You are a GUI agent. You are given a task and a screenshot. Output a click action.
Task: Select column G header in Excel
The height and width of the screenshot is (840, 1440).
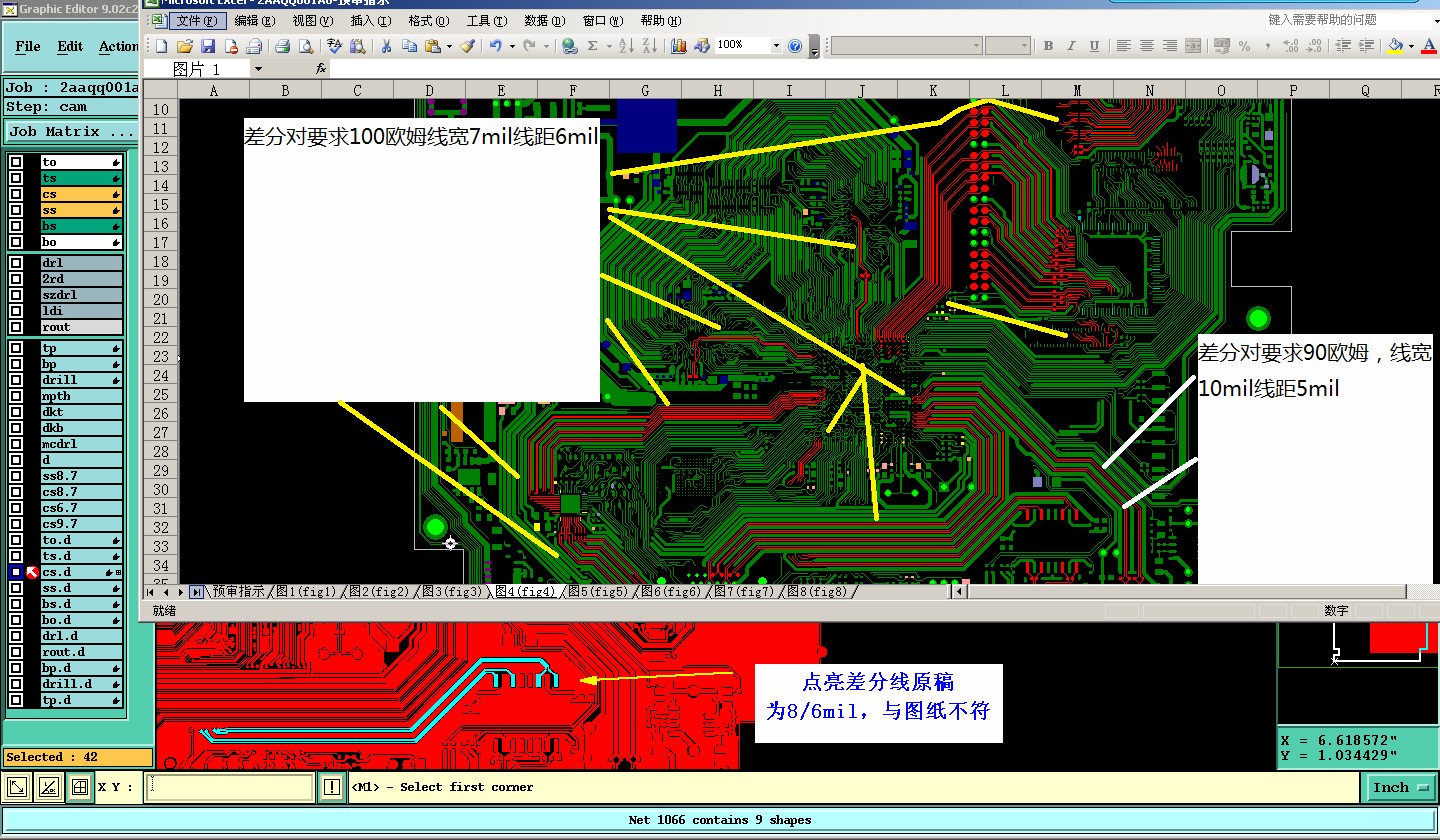(645, 90)
